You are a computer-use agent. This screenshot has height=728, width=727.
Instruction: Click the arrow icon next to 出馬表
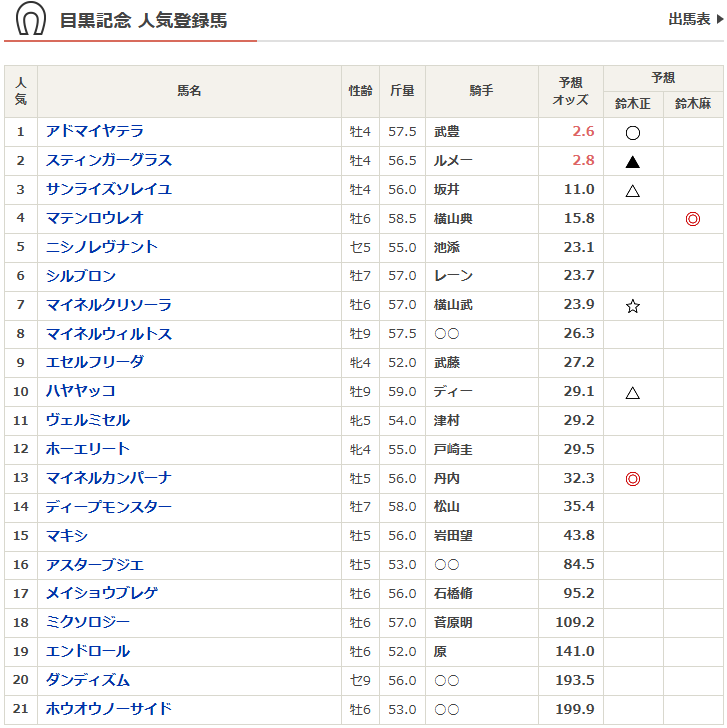tap(720, 19)
